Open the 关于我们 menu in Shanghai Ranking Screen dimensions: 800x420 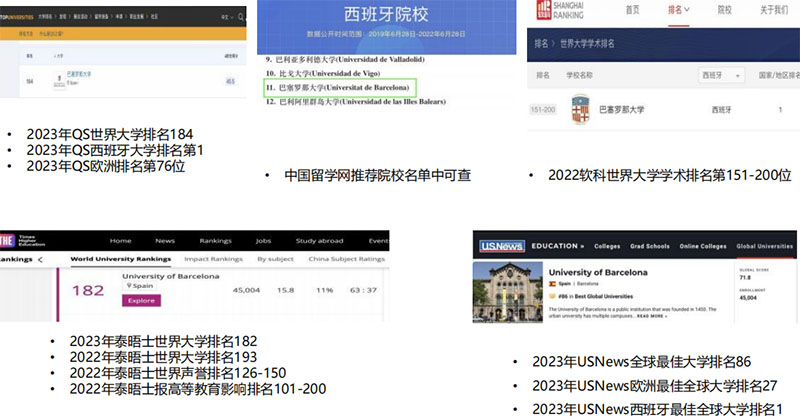click(774, 10)
